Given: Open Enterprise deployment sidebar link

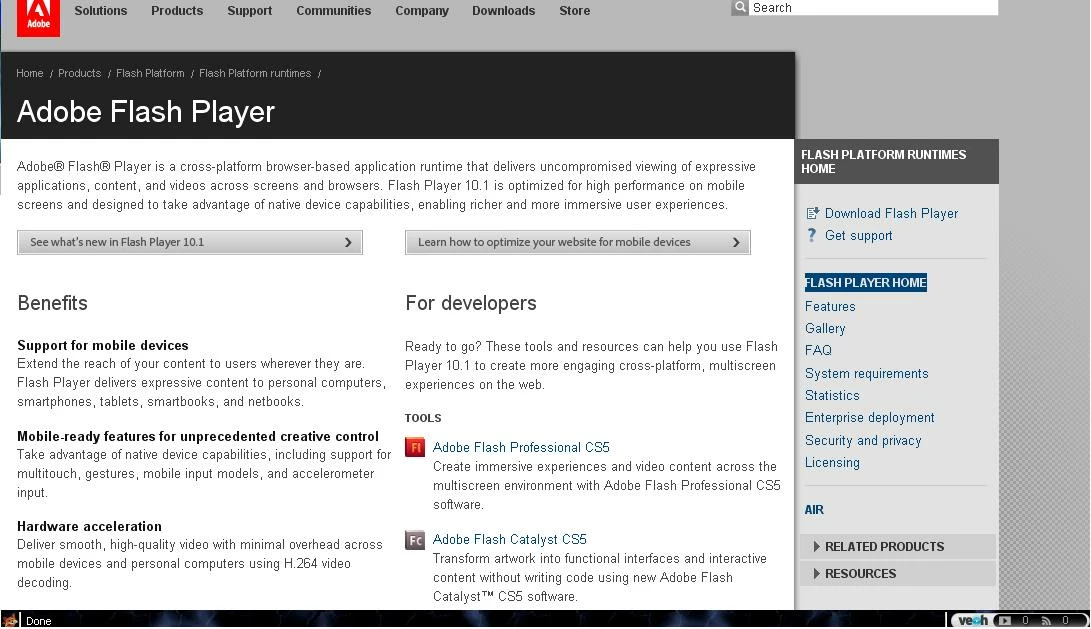Looking at the screenshot, I should coord(870,417).
